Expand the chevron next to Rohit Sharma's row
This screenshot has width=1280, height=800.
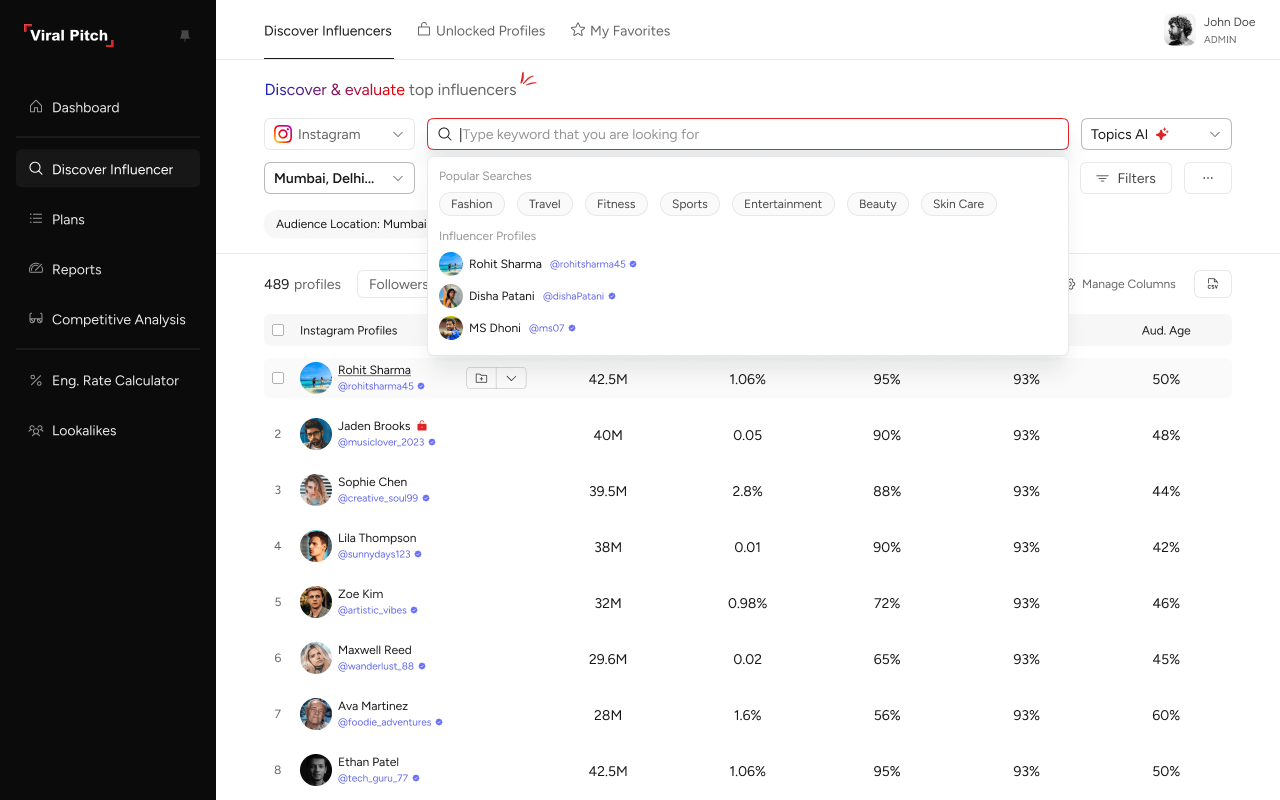pyautogui.click(x=511, y=378)
